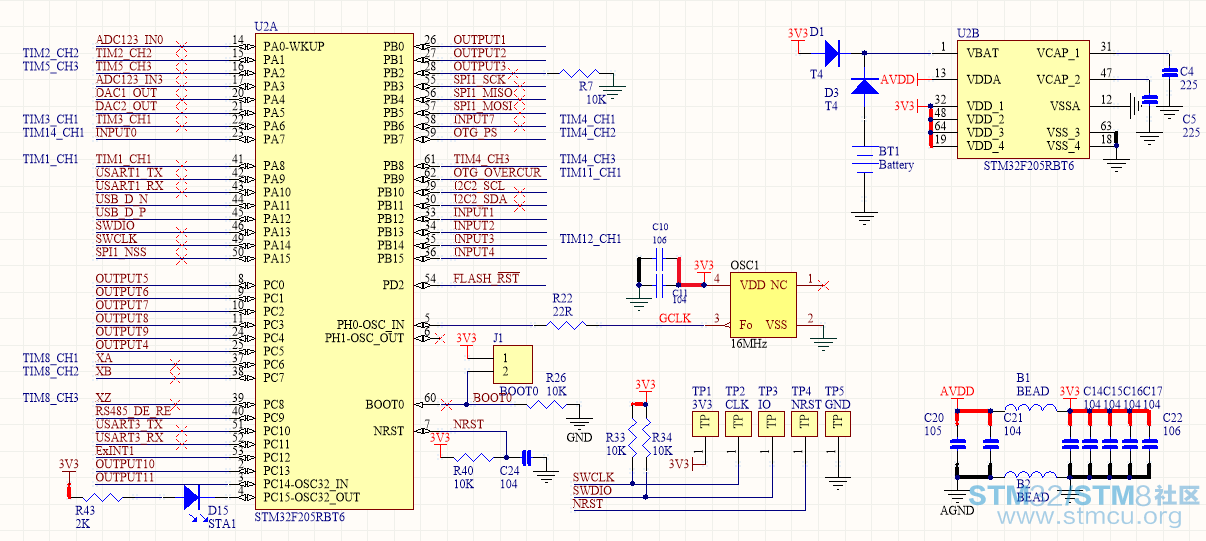Select the D15 LED symbol
Viewport: 1206px width, 541px height.
[x=194, y=496]
